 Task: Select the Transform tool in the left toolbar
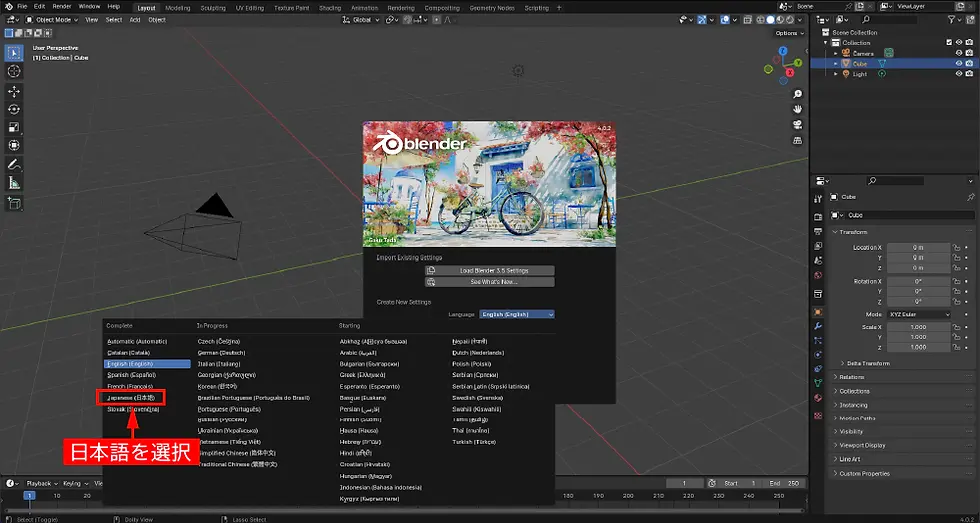[14, 146]
